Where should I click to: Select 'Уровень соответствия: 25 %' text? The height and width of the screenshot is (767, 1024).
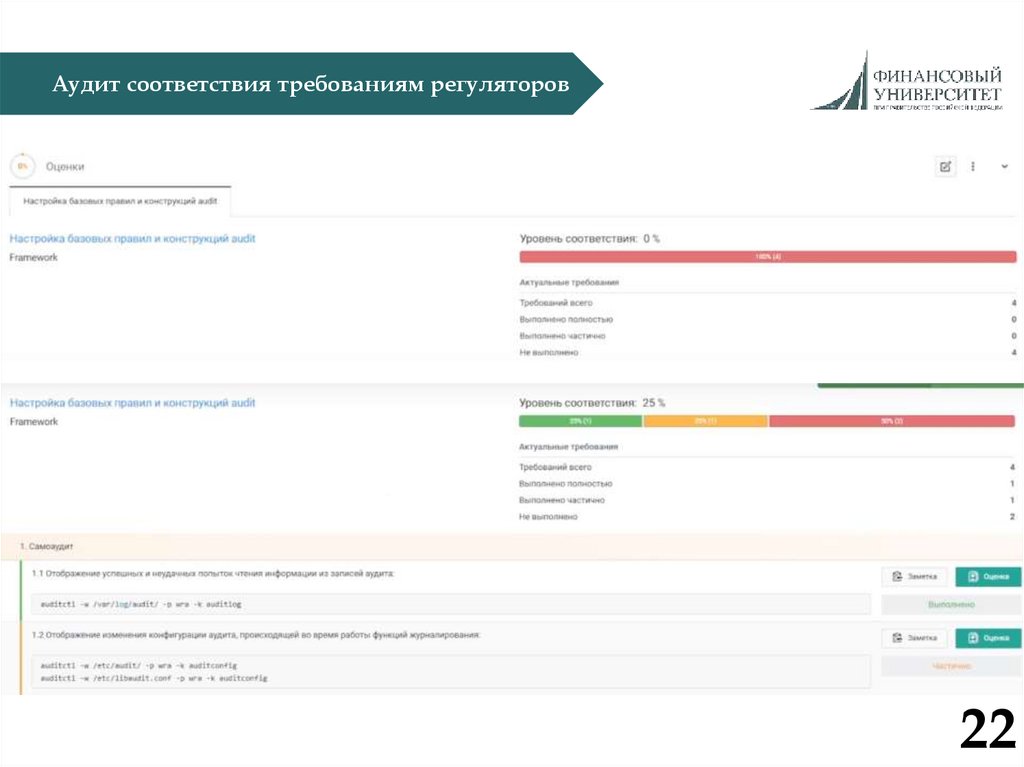coord(592,402)
